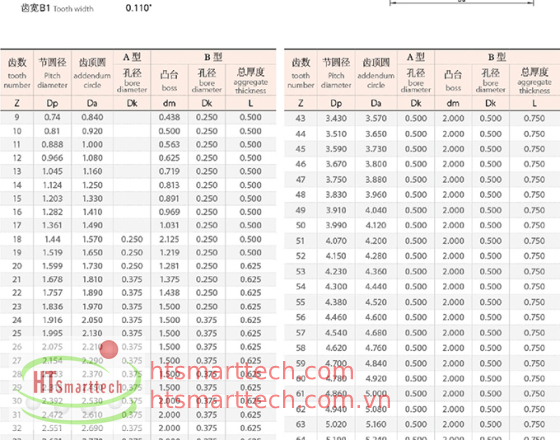This screenshot has height=440, width=560.
Task: Select pitch diameter value 4.460
Action: (336, 317)
